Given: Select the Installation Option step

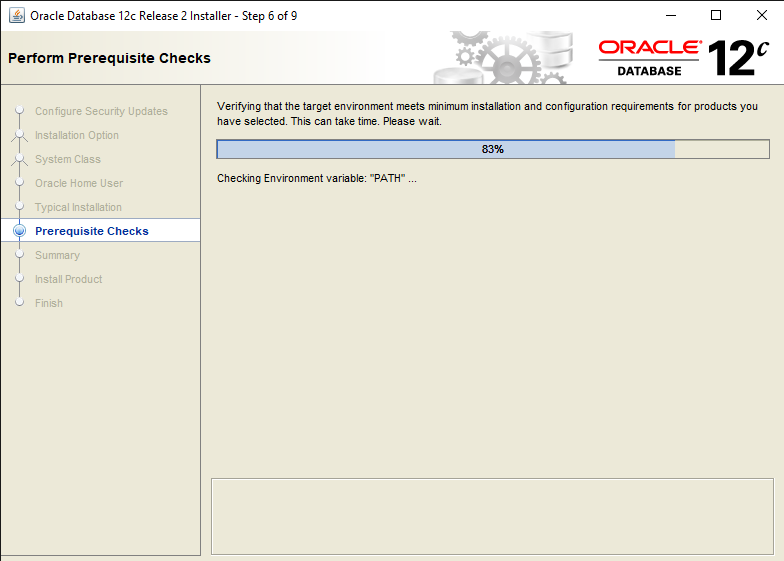Looking at the screenshot, I should click(76, 135).
